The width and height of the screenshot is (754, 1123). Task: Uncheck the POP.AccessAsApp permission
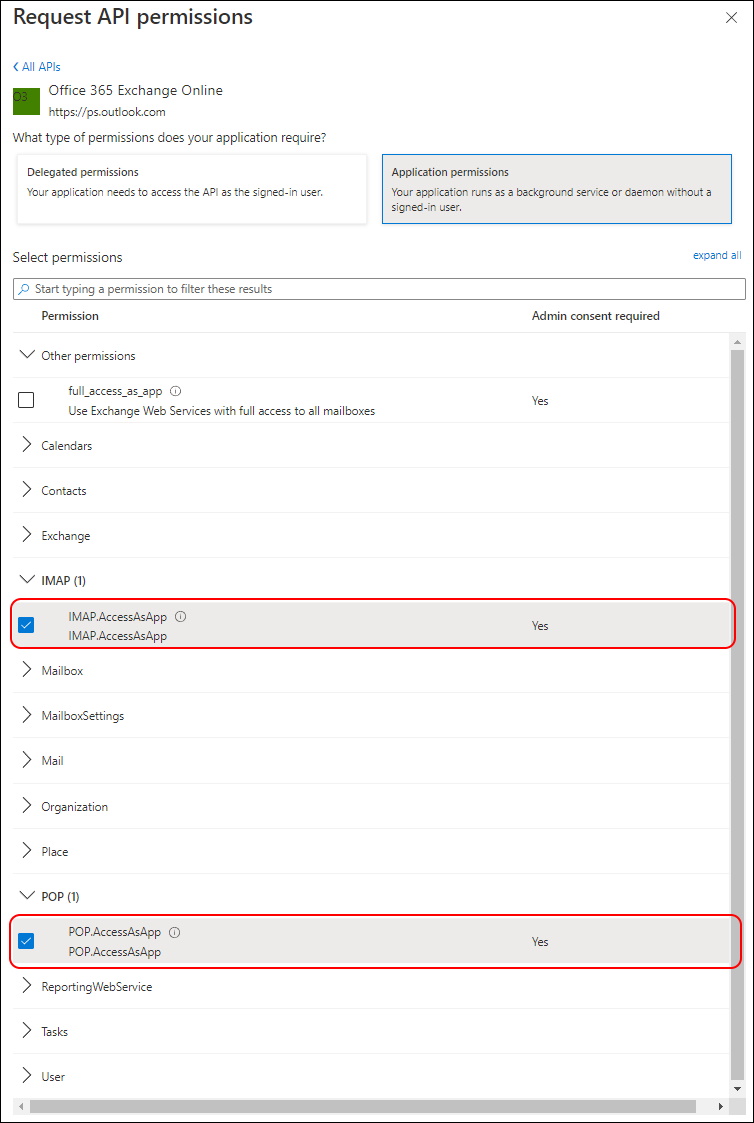point(26,942)
